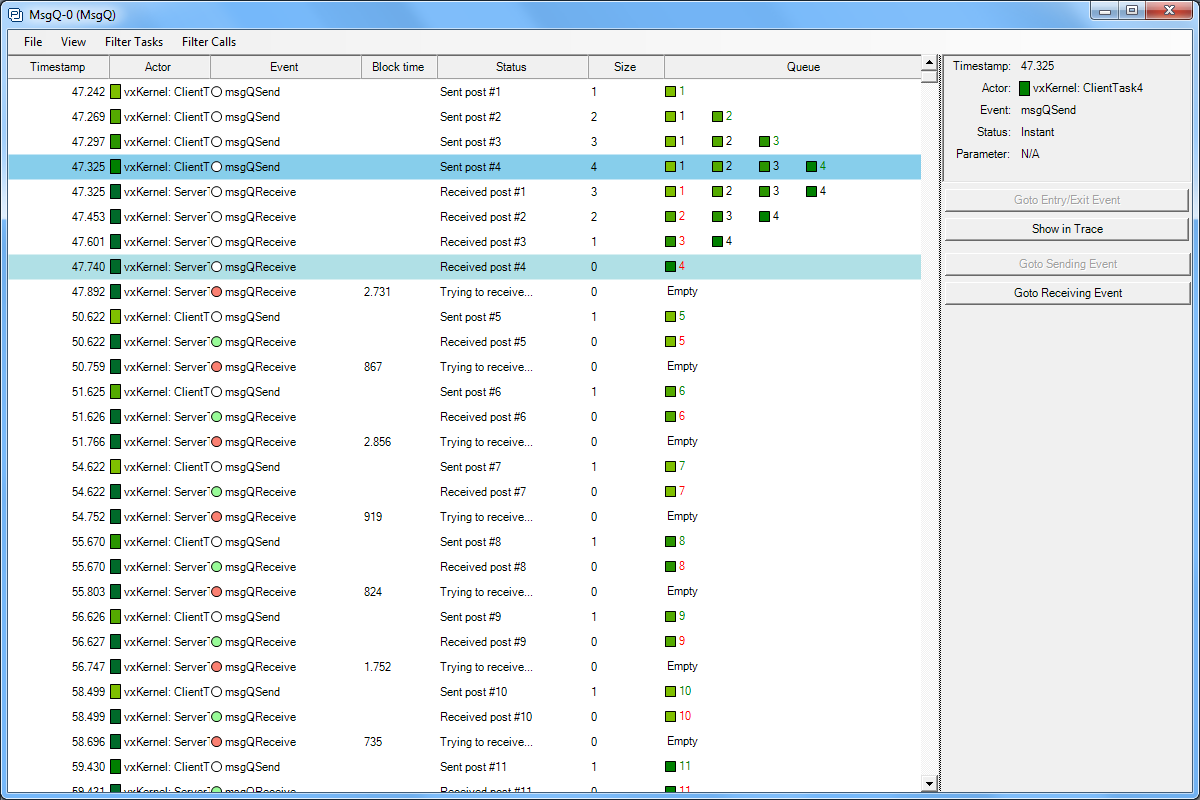Image resolution: width=1200 pixels, height=800 pixels.
Task: Click the Status column header
Action: point(511,67)
